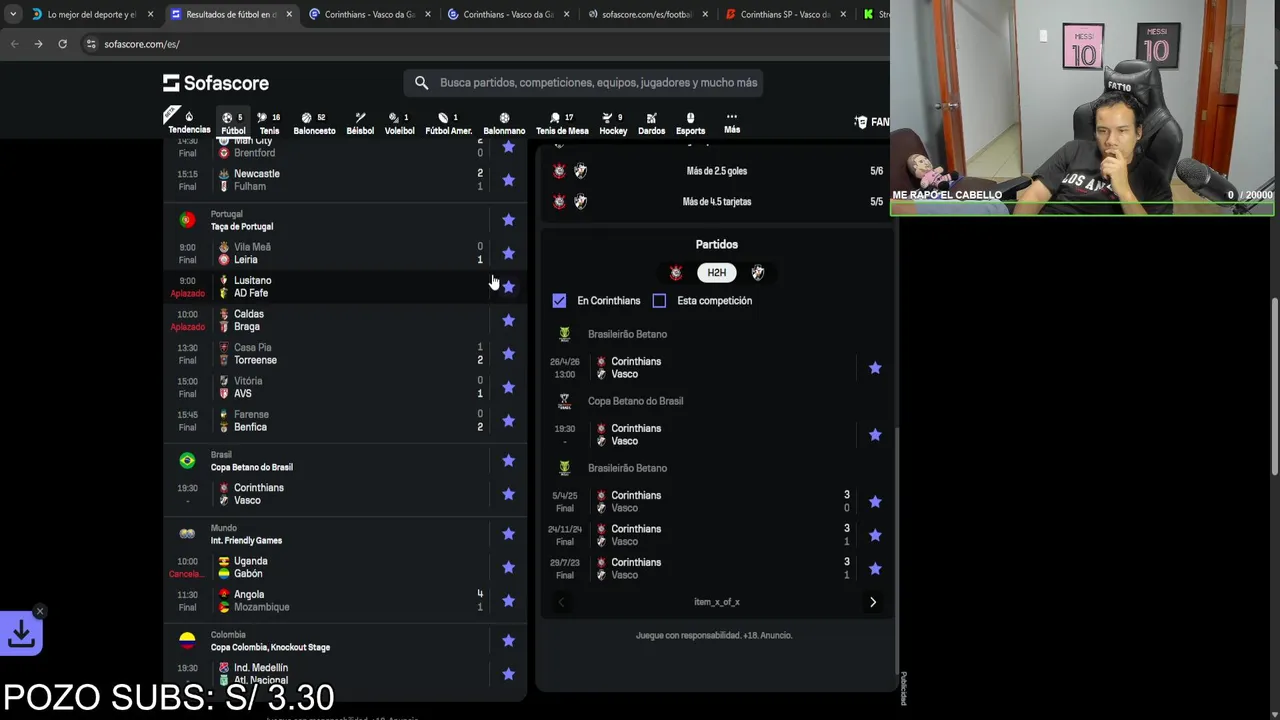This screenshot has width=1280, height=720.
Task: Toggle favorite star for Copa Betano do Brasil league
Action: pyautogui.click(x=508, y=461)
